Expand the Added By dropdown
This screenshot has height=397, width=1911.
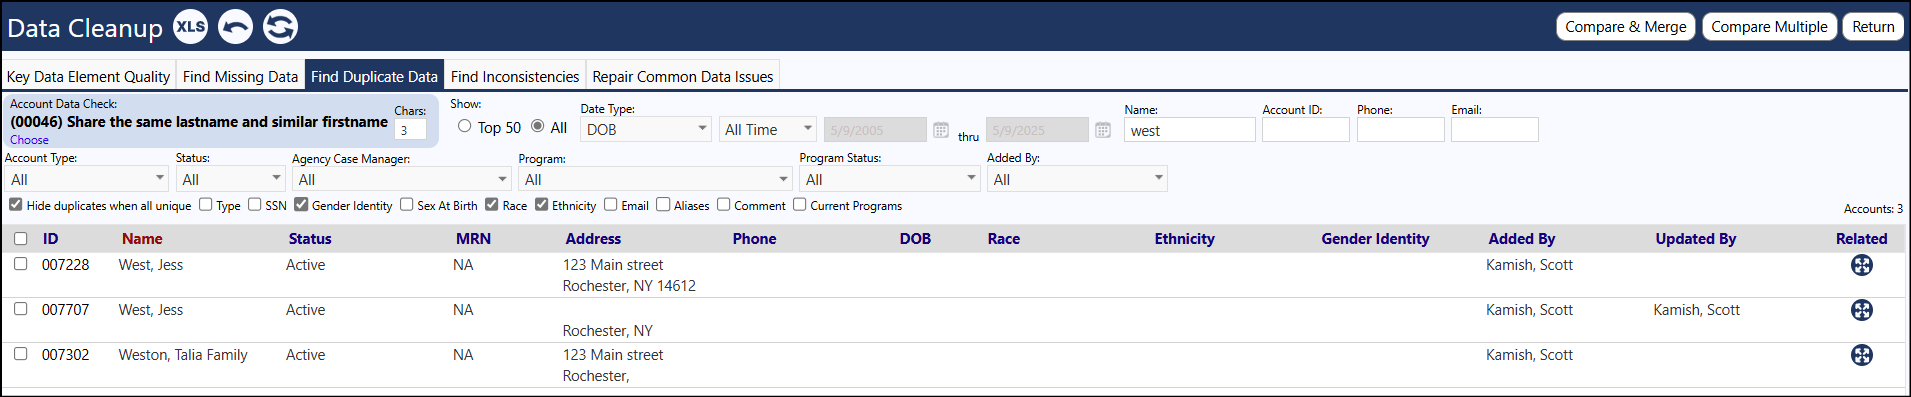point(1077,179)
